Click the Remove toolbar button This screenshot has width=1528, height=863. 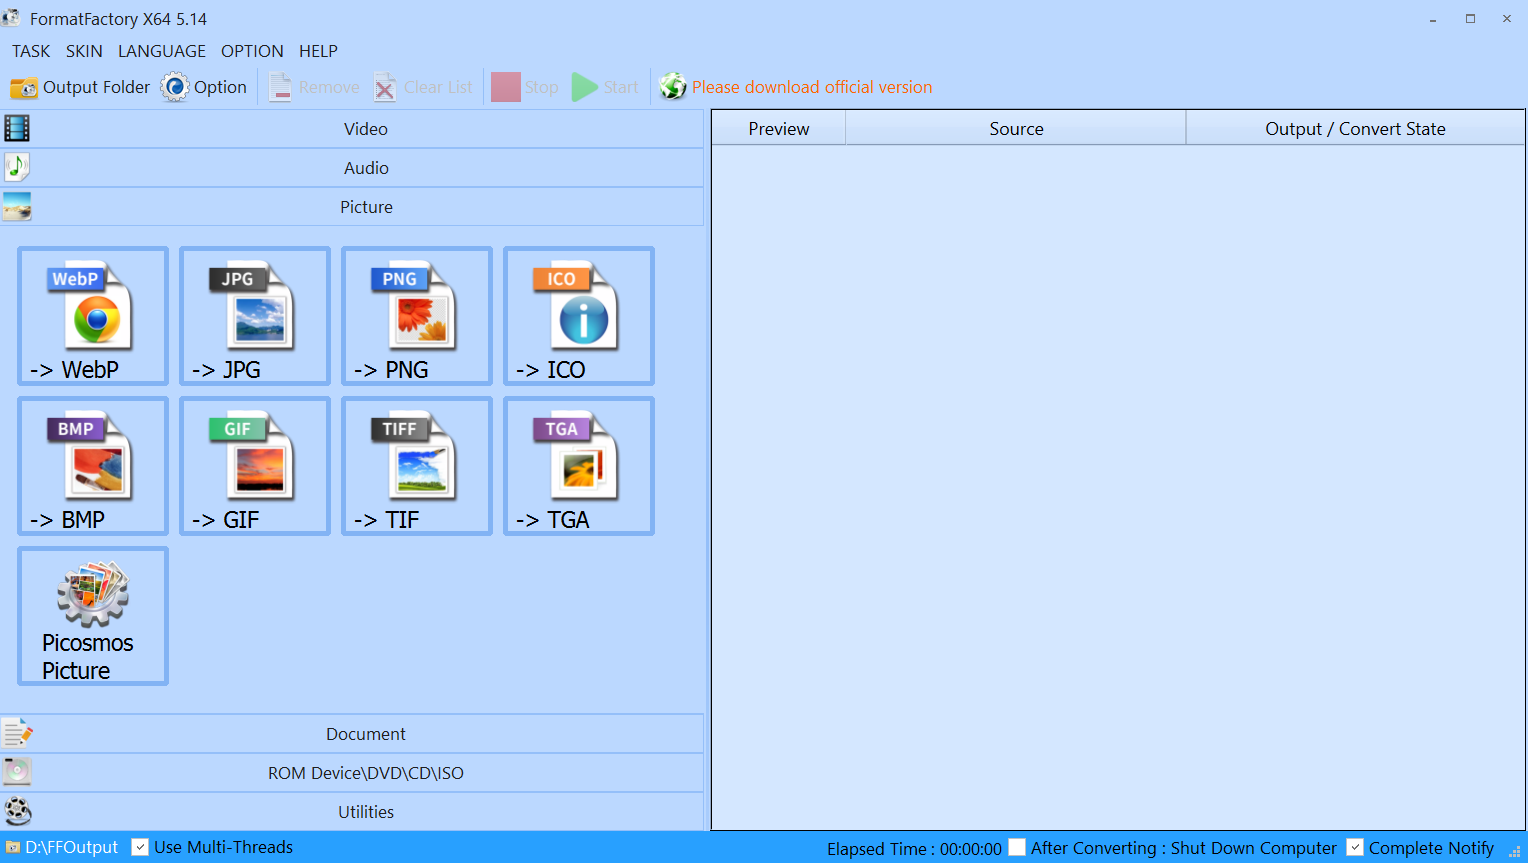(x=314, y=87)
